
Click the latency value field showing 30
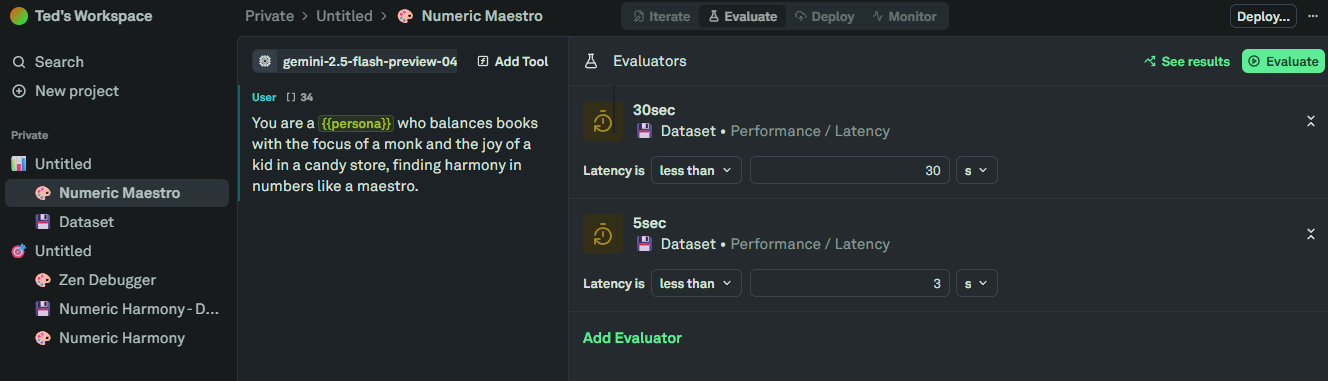tap(850, 171)
